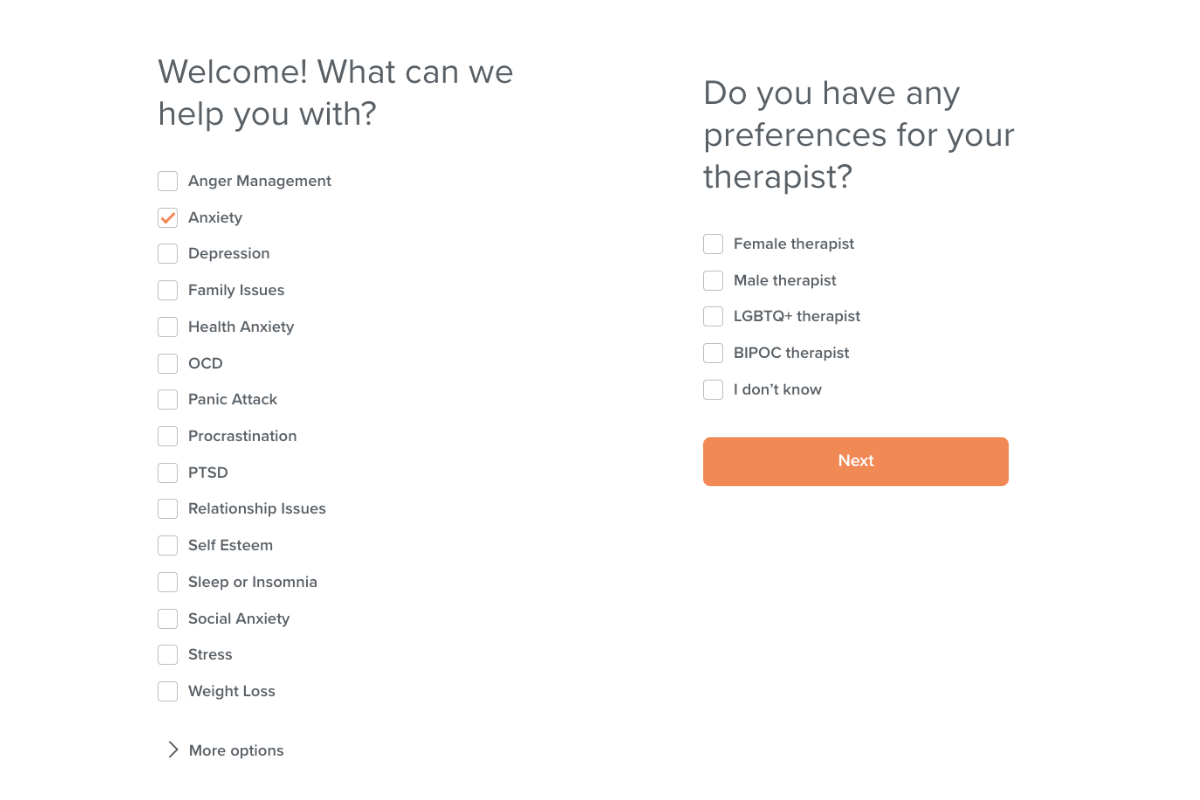
Task: Tick the Procrastination option
Action: [168, 436]
